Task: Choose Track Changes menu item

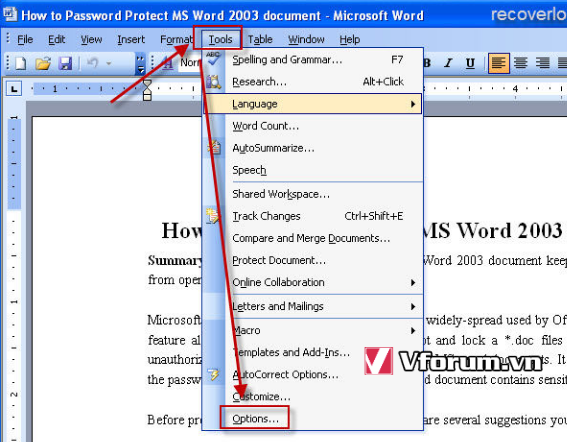Action: coord(313,216)
